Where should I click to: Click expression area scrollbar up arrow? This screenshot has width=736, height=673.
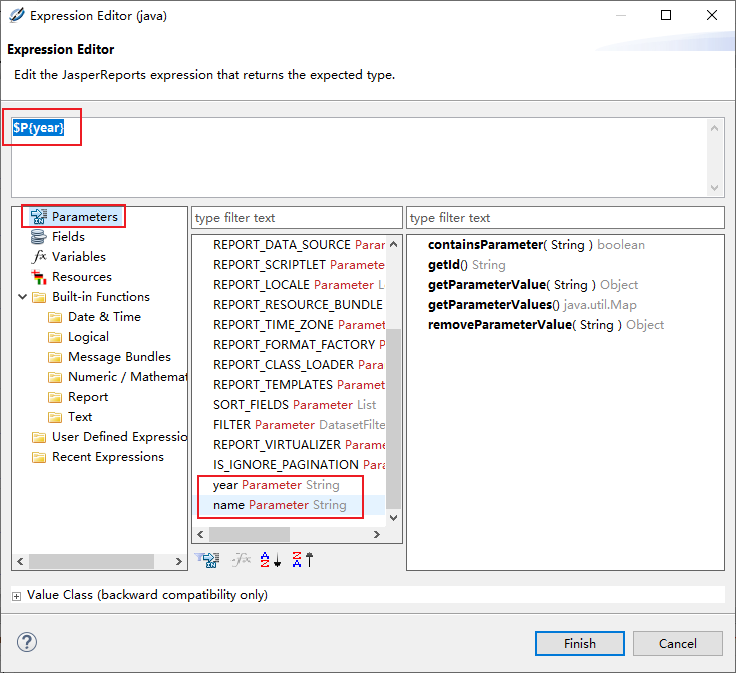coord(714,128)
